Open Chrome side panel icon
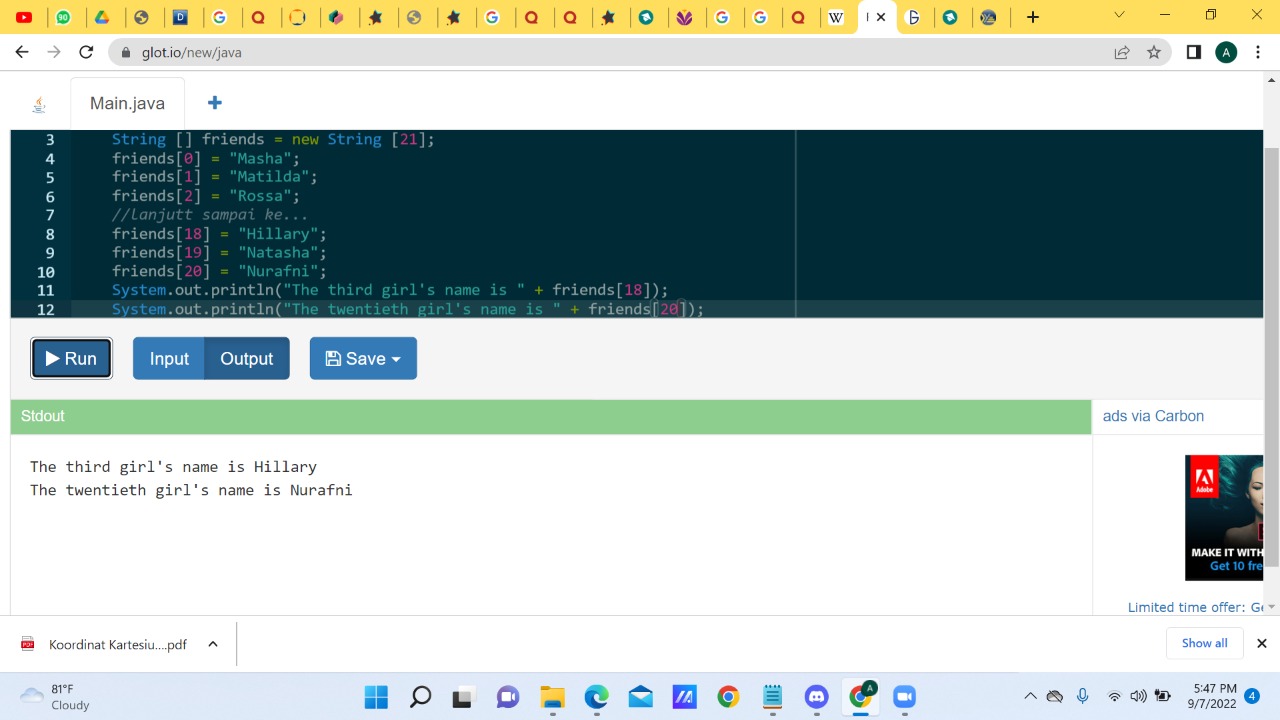The image size is (1280, 720). tap(1193, 52)
